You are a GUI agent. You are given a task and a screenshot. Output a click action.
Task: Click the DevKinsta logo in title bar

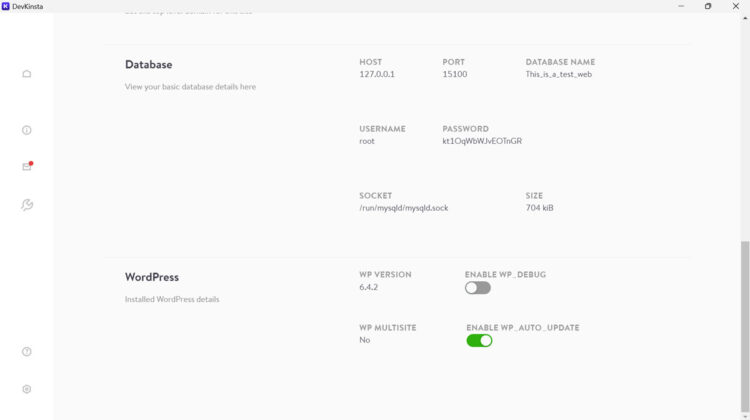pyautogui.click(x=6, y=6)
